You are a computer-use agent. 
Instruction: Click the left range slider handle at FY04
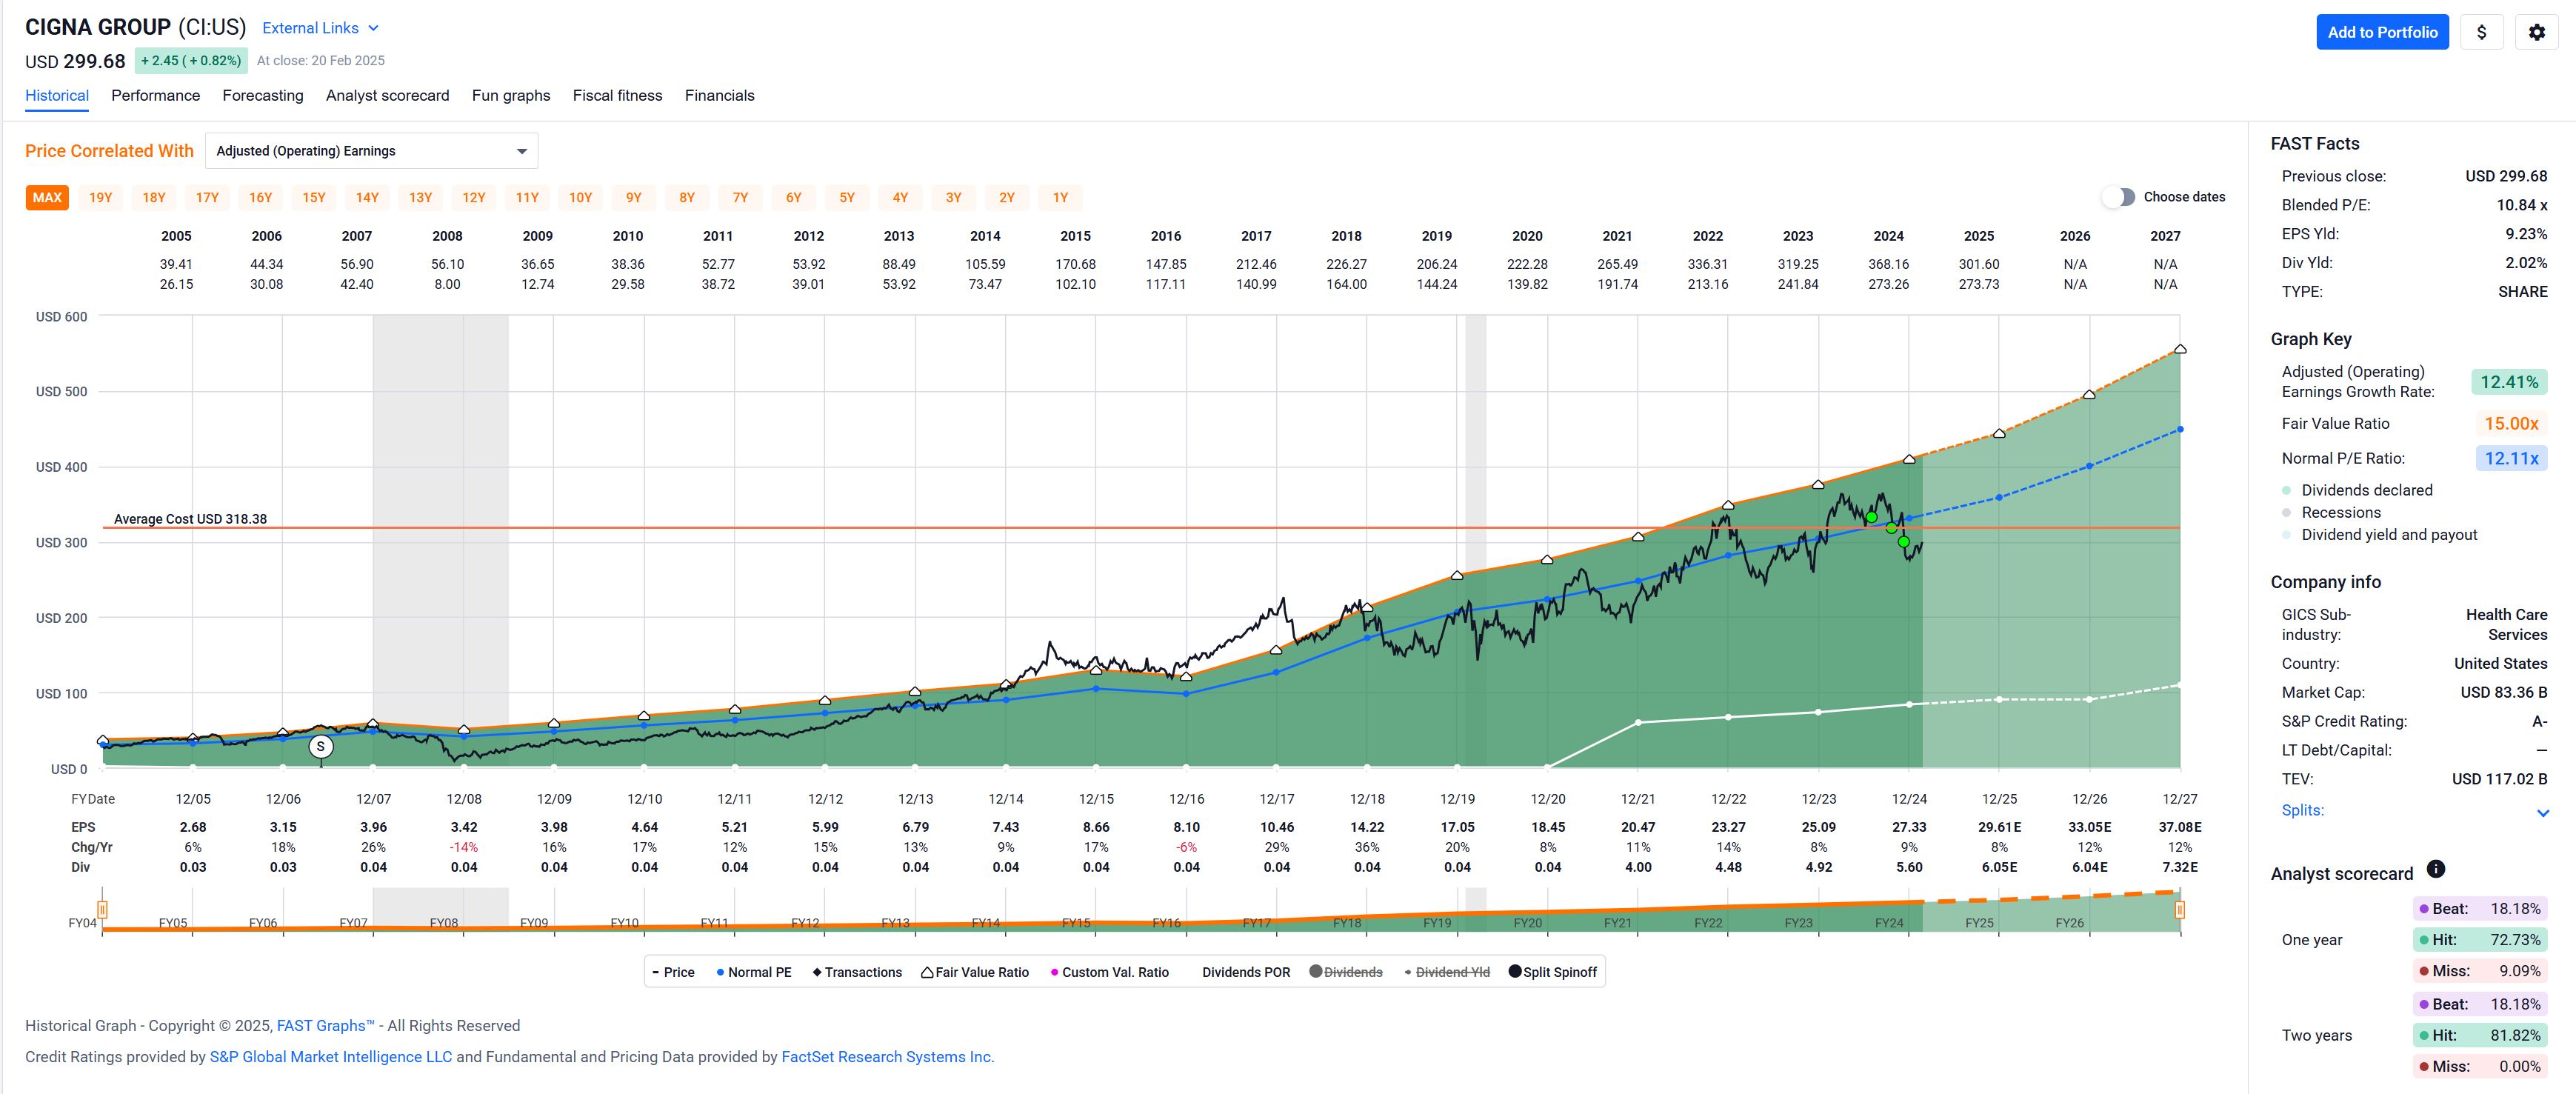(102, 910)
